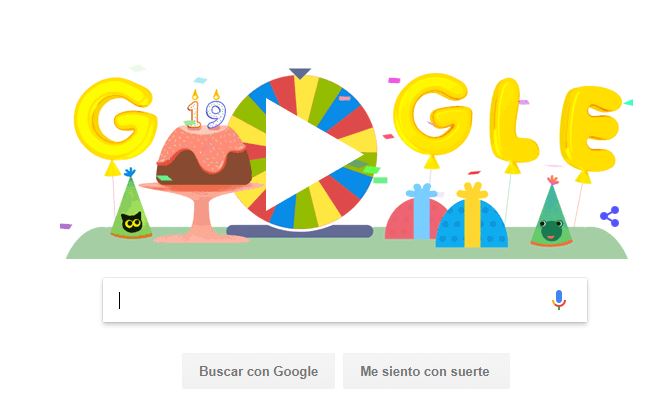
Task: Click the green frog party hat
Action: point(551,212)
